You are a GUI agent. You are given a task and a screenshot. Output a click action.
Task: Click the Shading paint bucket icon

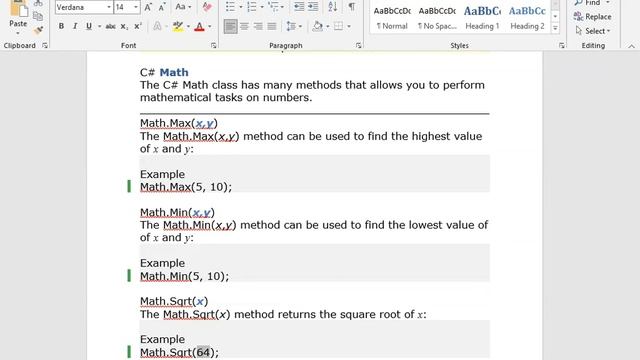[318, 27]
